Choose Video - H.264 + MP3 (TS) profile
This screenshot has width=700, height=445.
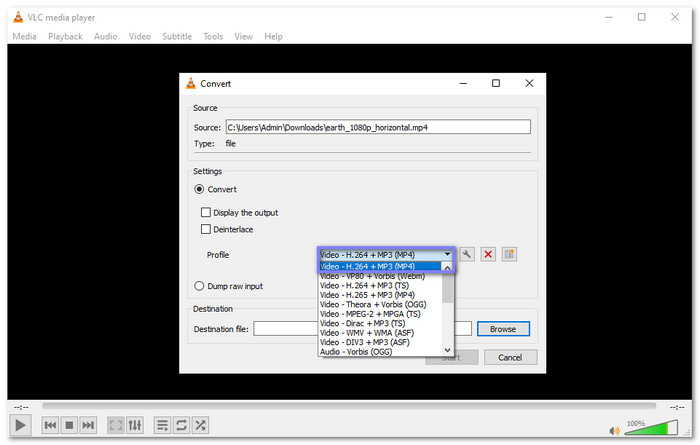pyautogui.click(x=380, y=286)
